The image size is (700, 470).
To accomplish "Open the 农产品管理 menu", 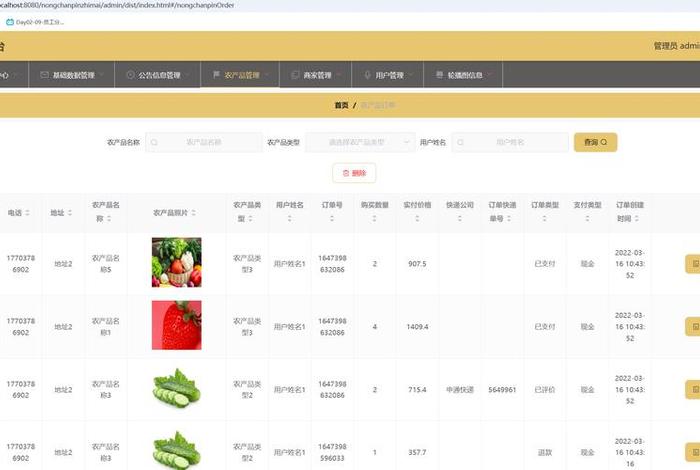I will pyautogui.click(x=240, y=75).
